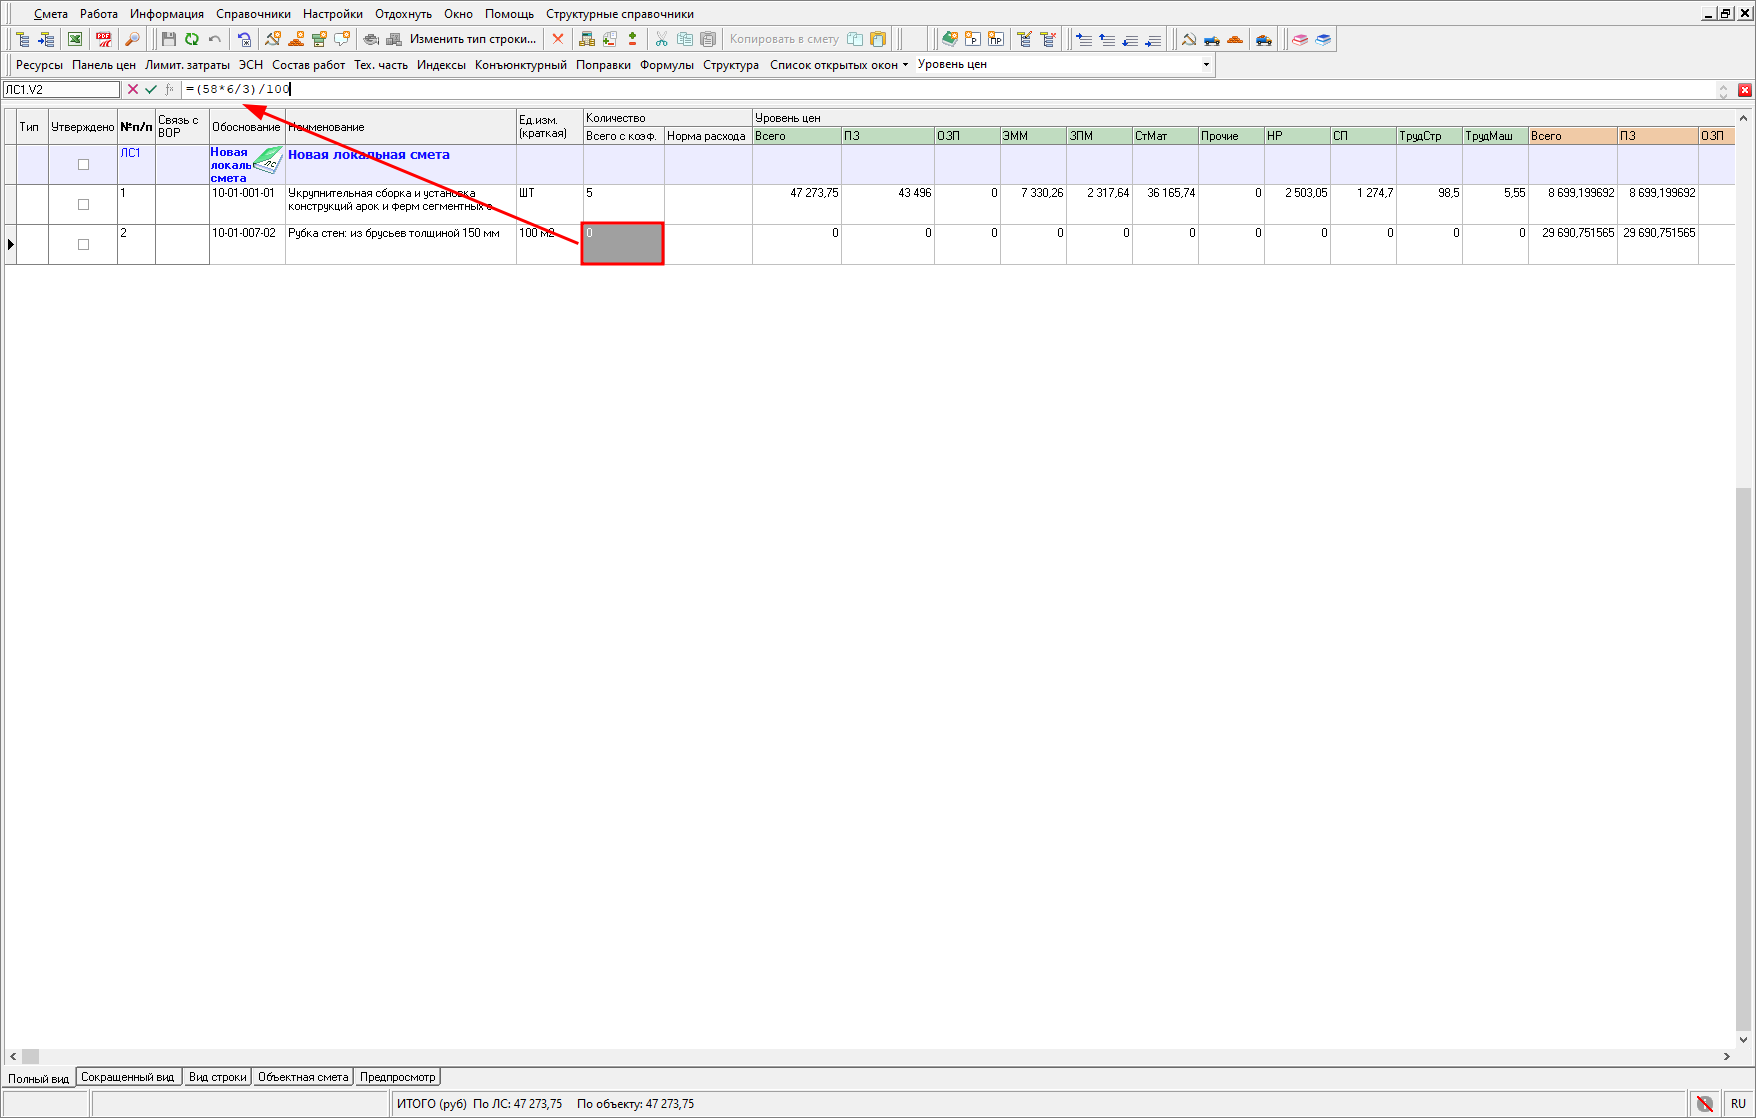Viewport: 1756px width, 1118px height.
Task: Open the Справочники menu
Action: [x=253, y=14]
